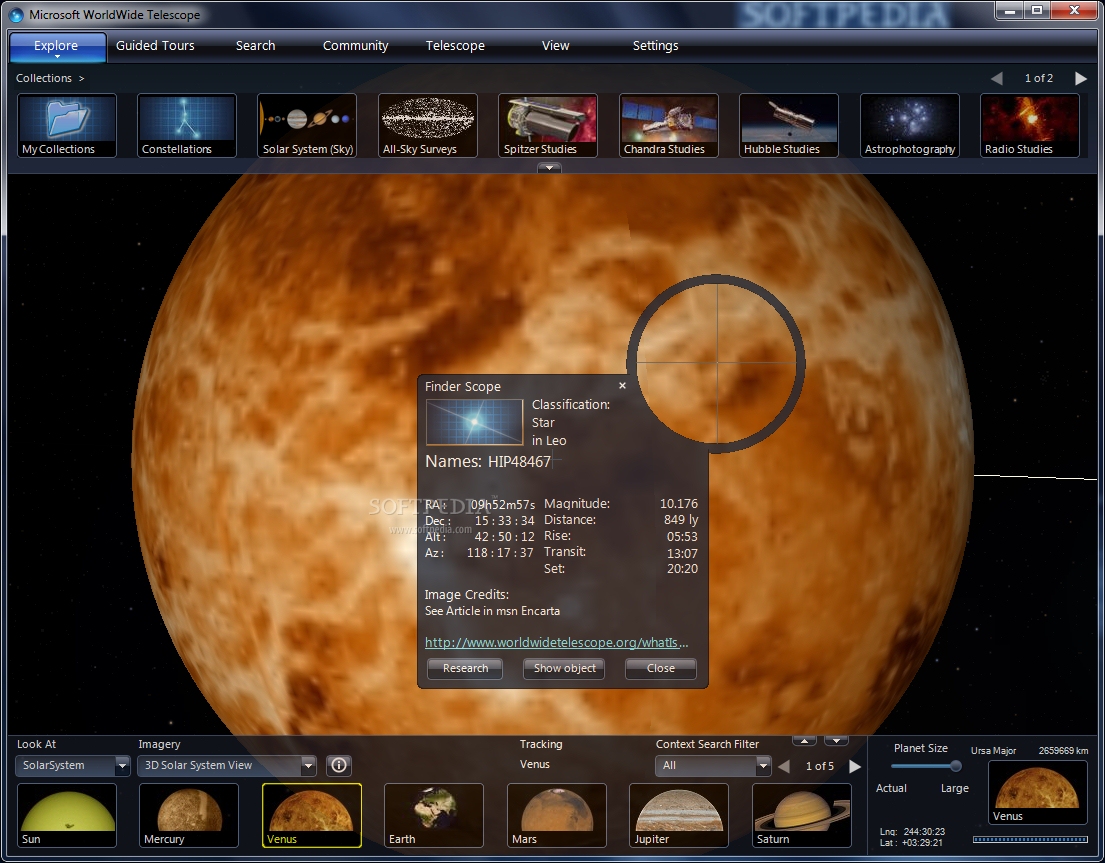The image size is (1105, 863).
Task: Open the Settings tab
Action: coord(655,46)
